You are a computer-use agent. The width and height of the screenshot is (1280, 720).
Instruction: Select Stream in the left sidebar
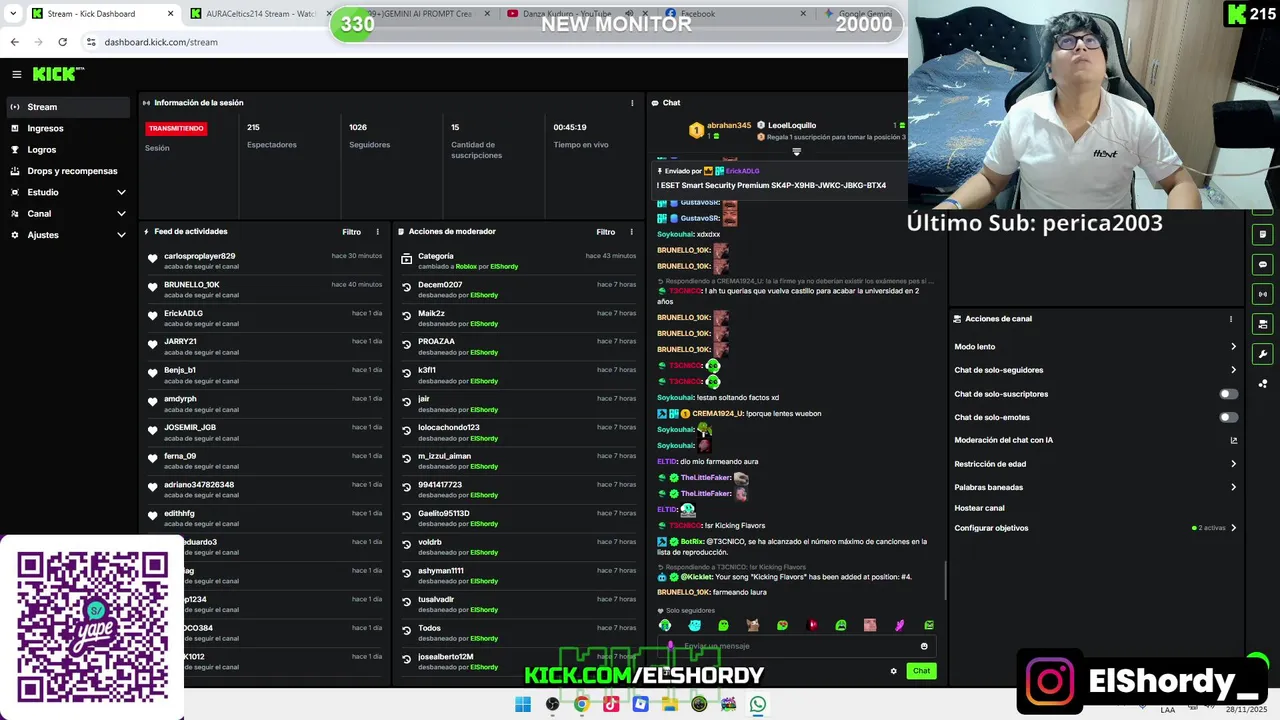pyautogui.click(x=68, y=107)
